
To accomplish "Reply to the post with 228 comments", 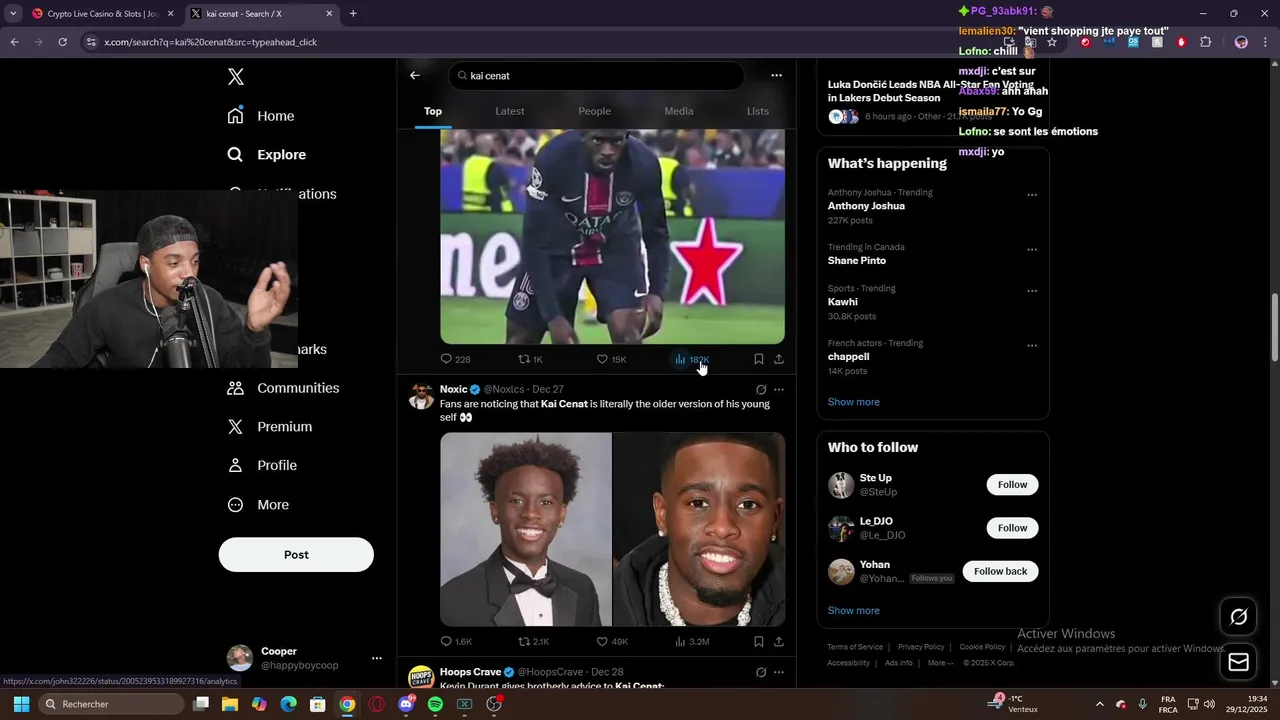I will tap(455, 359).
